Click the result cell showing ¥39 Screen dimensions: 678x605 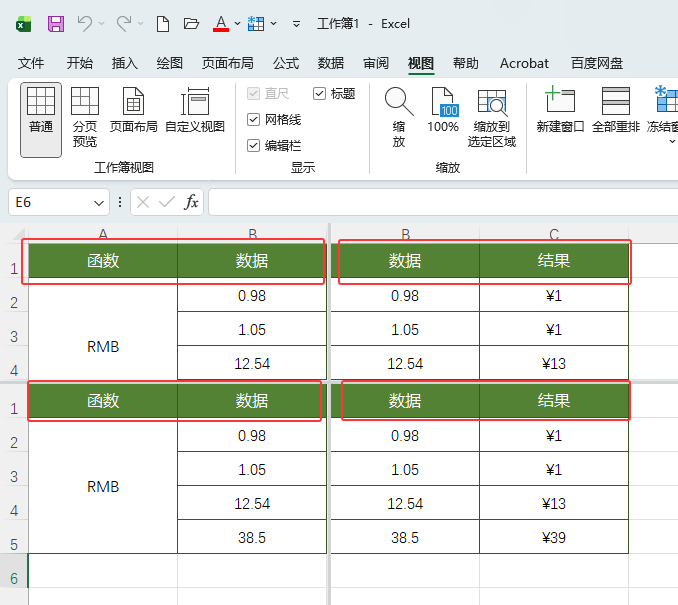point(554,537)
